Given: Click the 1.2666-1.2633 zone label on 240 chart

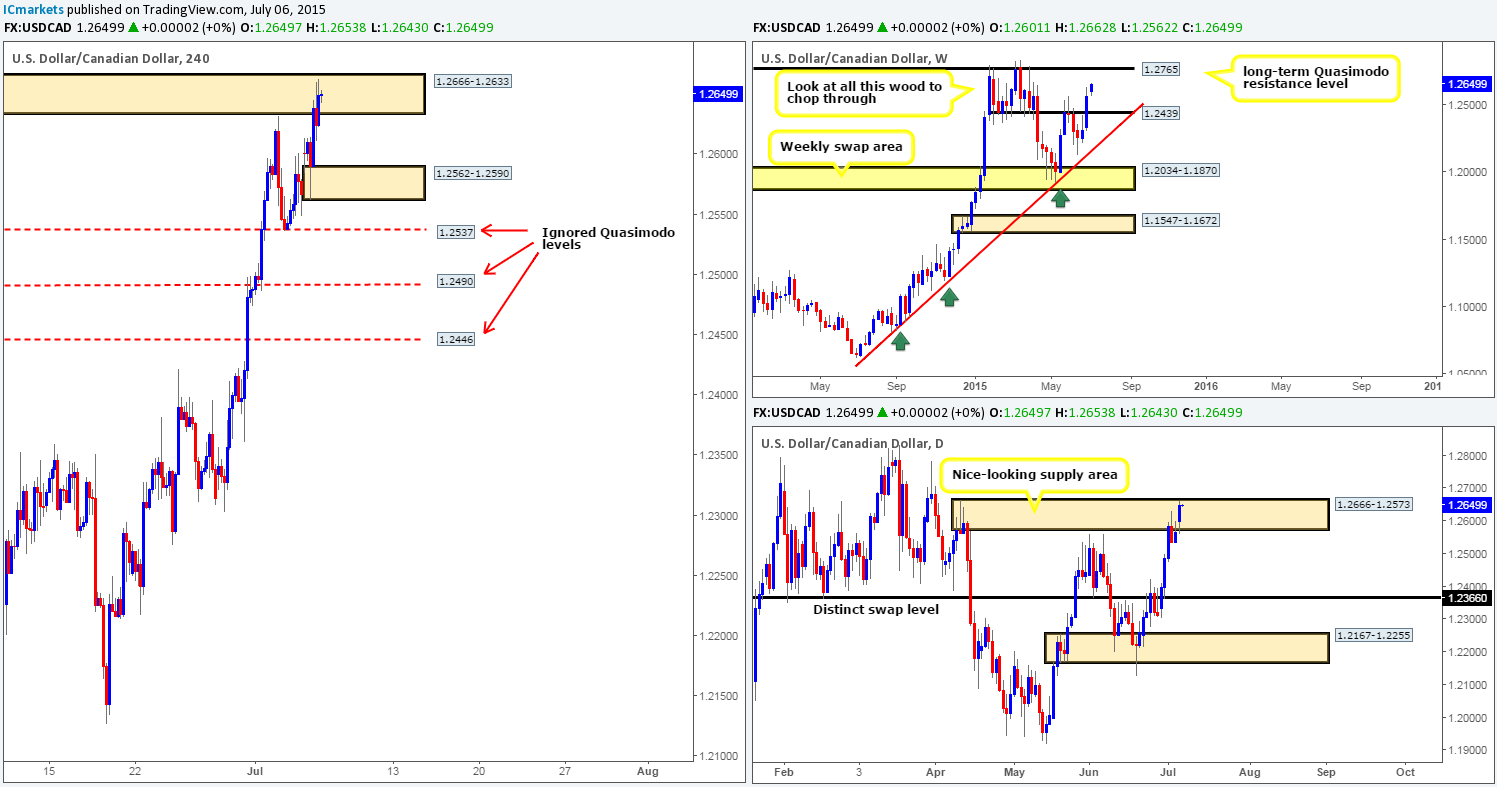Looking at the screenshot, I should [x=473, y=81].
